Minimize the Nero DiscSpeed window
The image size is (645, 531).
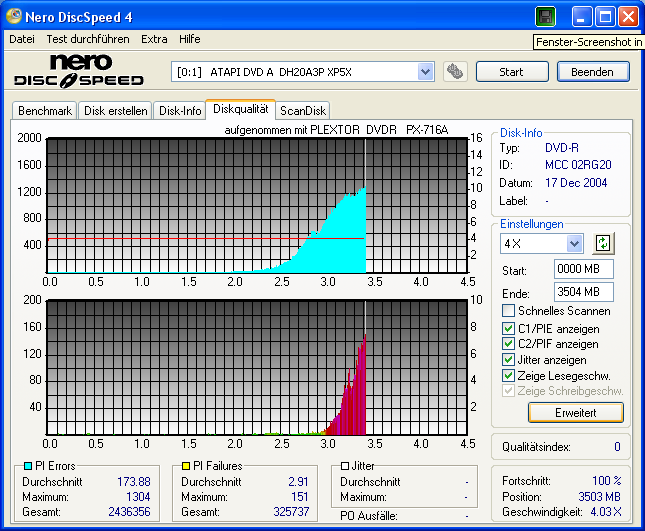click(582, 17)
